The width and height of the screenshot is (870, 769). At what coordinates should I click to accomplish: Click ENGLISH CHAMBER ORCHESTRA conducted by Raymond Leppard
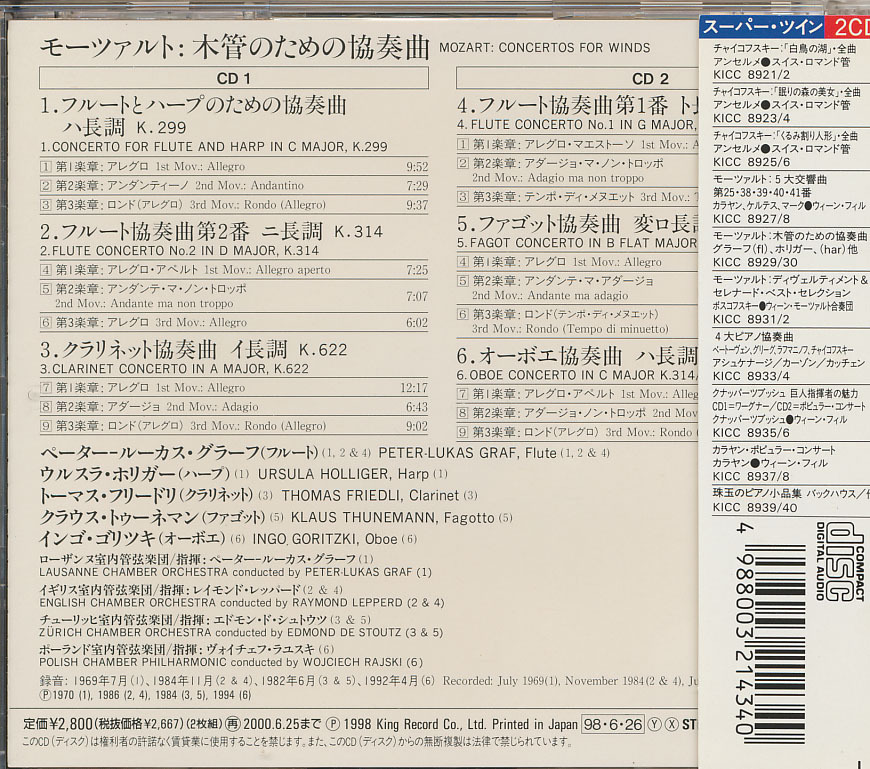pyautogui.click(x=242, y=603)
